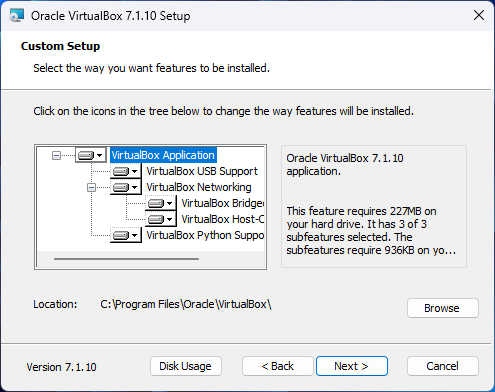The image size is (495, 392).
Task: Select VirtualBox USB Support tree item
Action: pyautogui.click(x=202, y=171)
